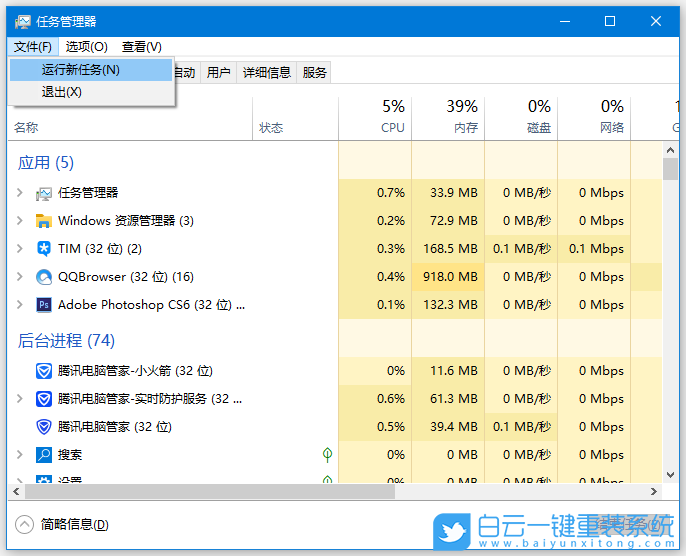
Task: Select the TIM network value 0.1 Mbps
Action: (596, 249)
